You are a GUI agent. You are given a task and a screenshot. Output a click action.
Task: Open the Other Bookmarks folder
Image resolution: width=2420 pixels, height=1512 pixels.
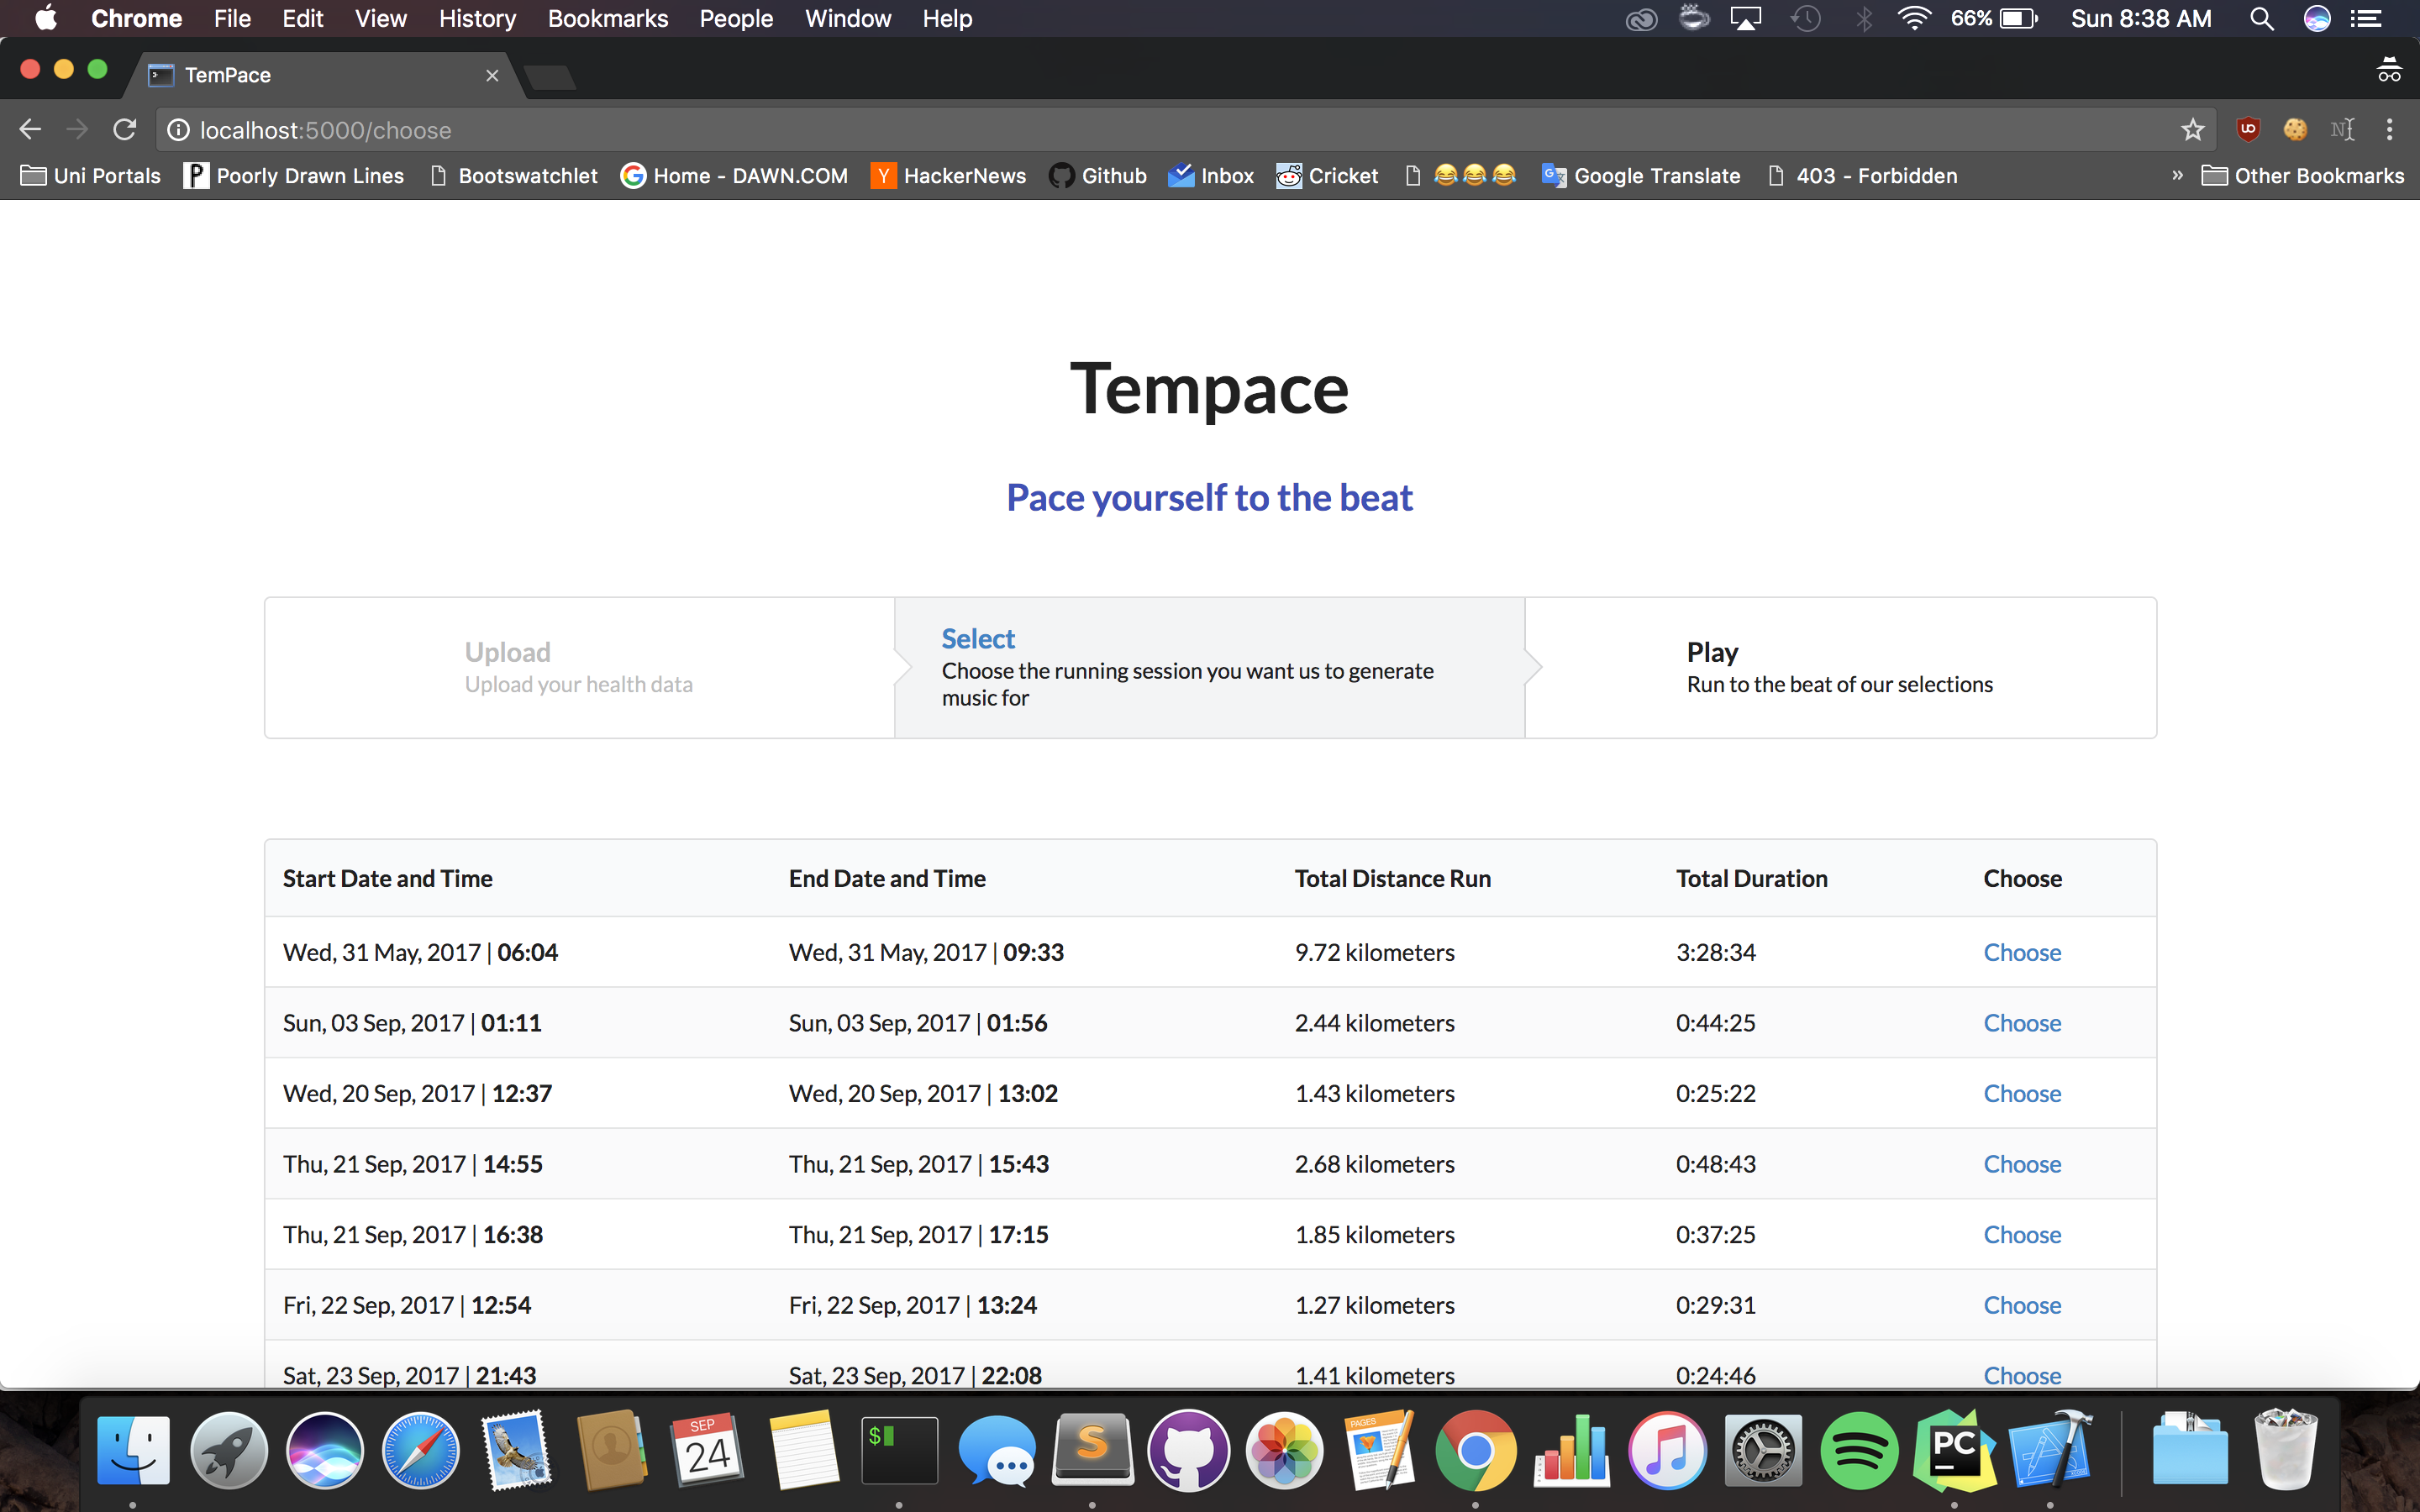[2302, 176]
